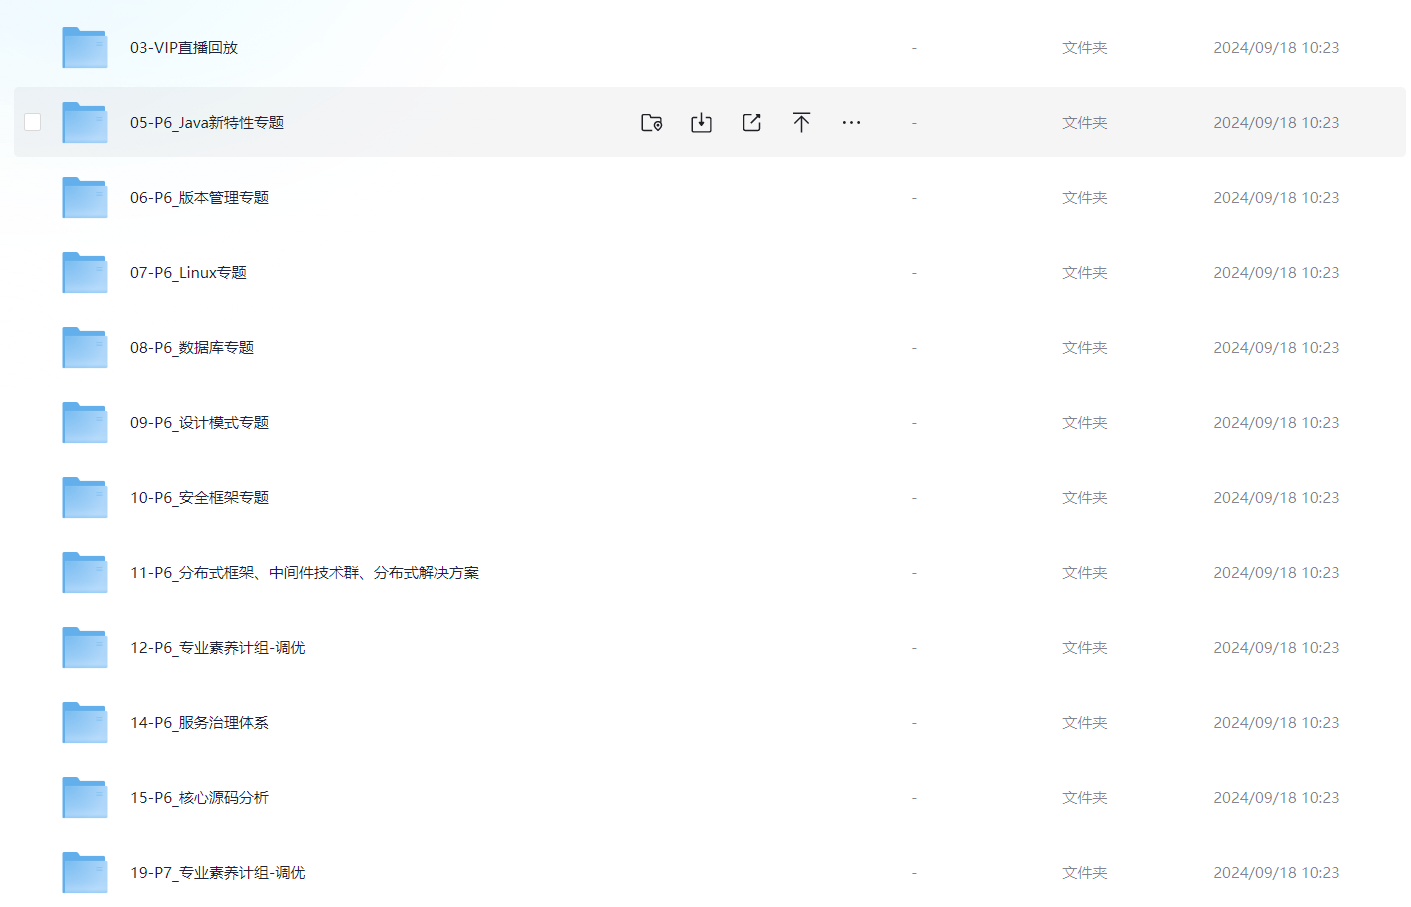This screenshot has height=907, width=1411.
Task: Open the 12-P6_专业素养计组-调优 folder
Action: point(217,648)
